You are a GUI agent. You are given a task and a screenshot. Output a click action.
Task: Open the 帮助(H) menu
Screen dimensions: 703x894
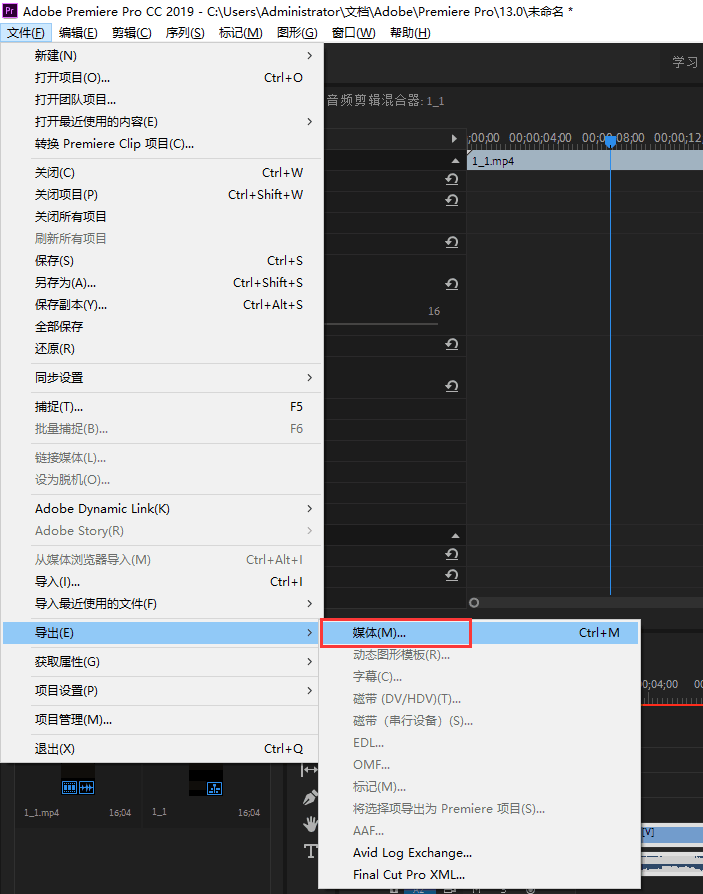[x=410, y=32]
